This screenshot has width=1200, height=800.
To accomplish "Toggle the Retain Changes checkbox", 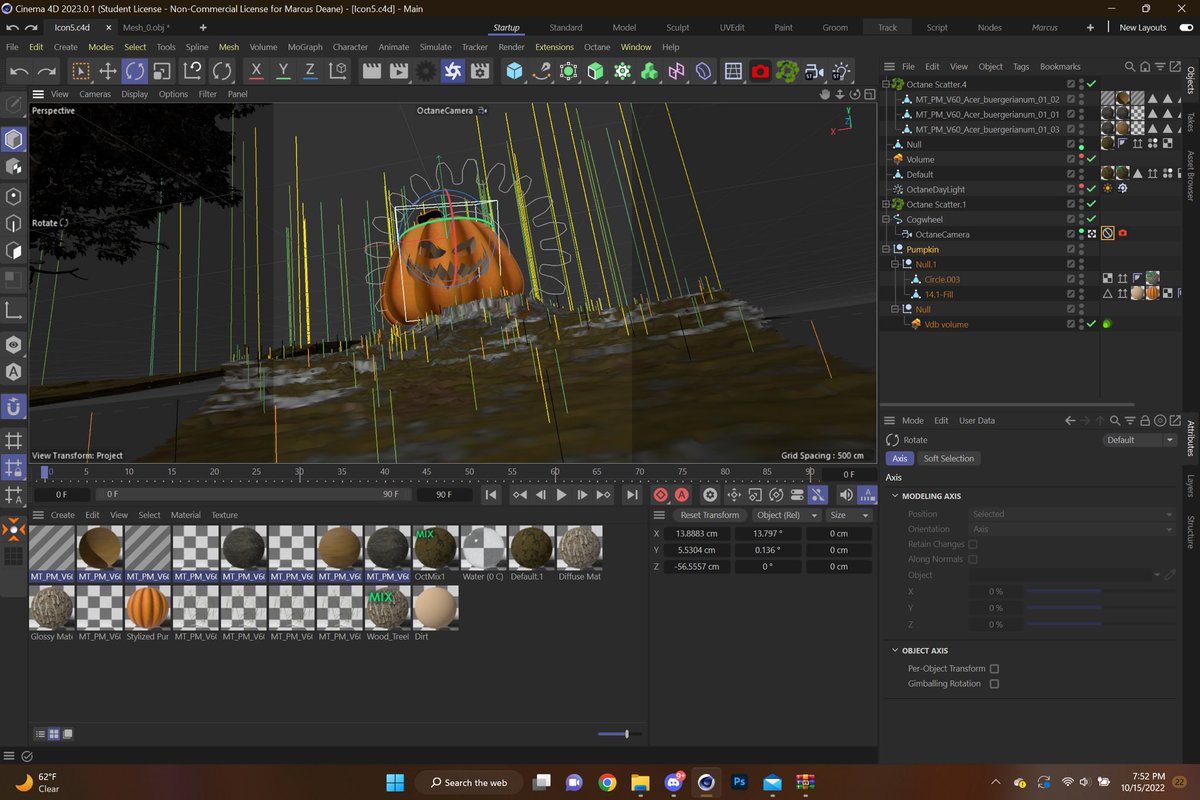I will pos(972,544).
